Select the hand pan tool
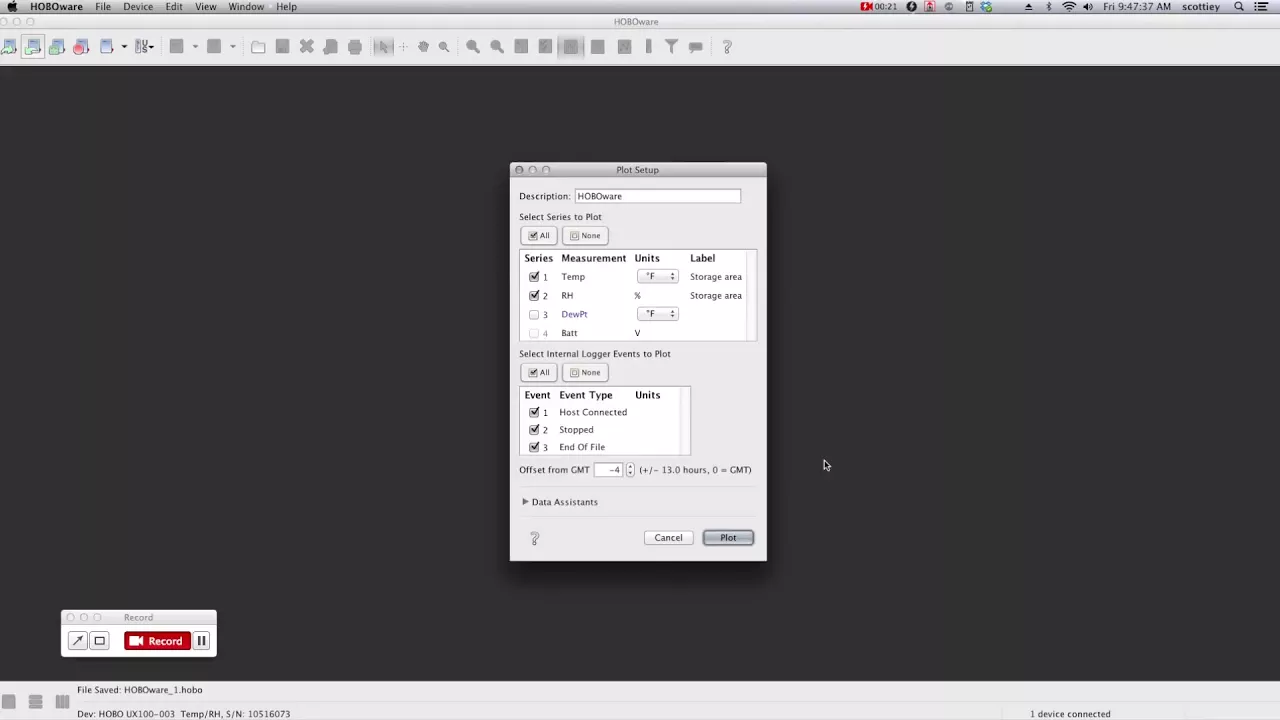This screenshot has width=1280, height=720. click(424, 46)
